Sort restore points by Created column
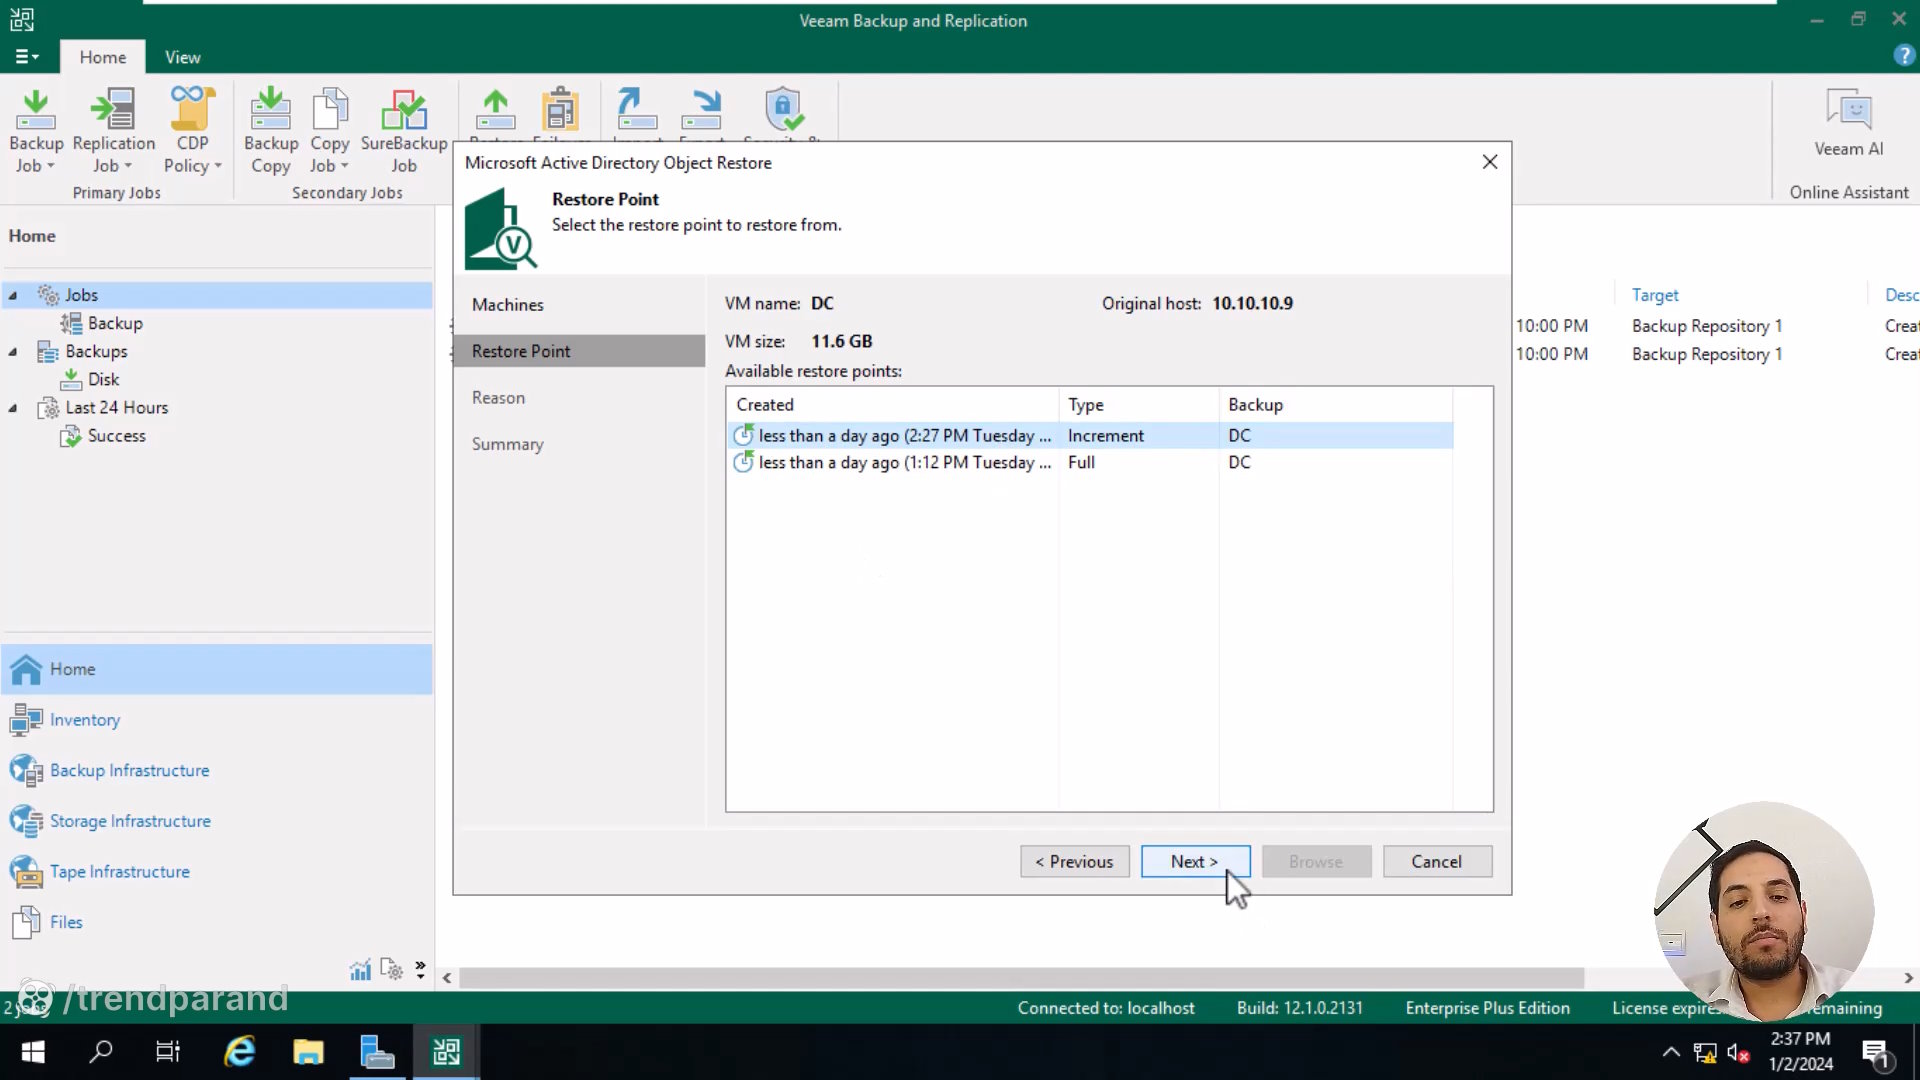The height and width of the screenshot is (1080, 1920). coord(893,405)
